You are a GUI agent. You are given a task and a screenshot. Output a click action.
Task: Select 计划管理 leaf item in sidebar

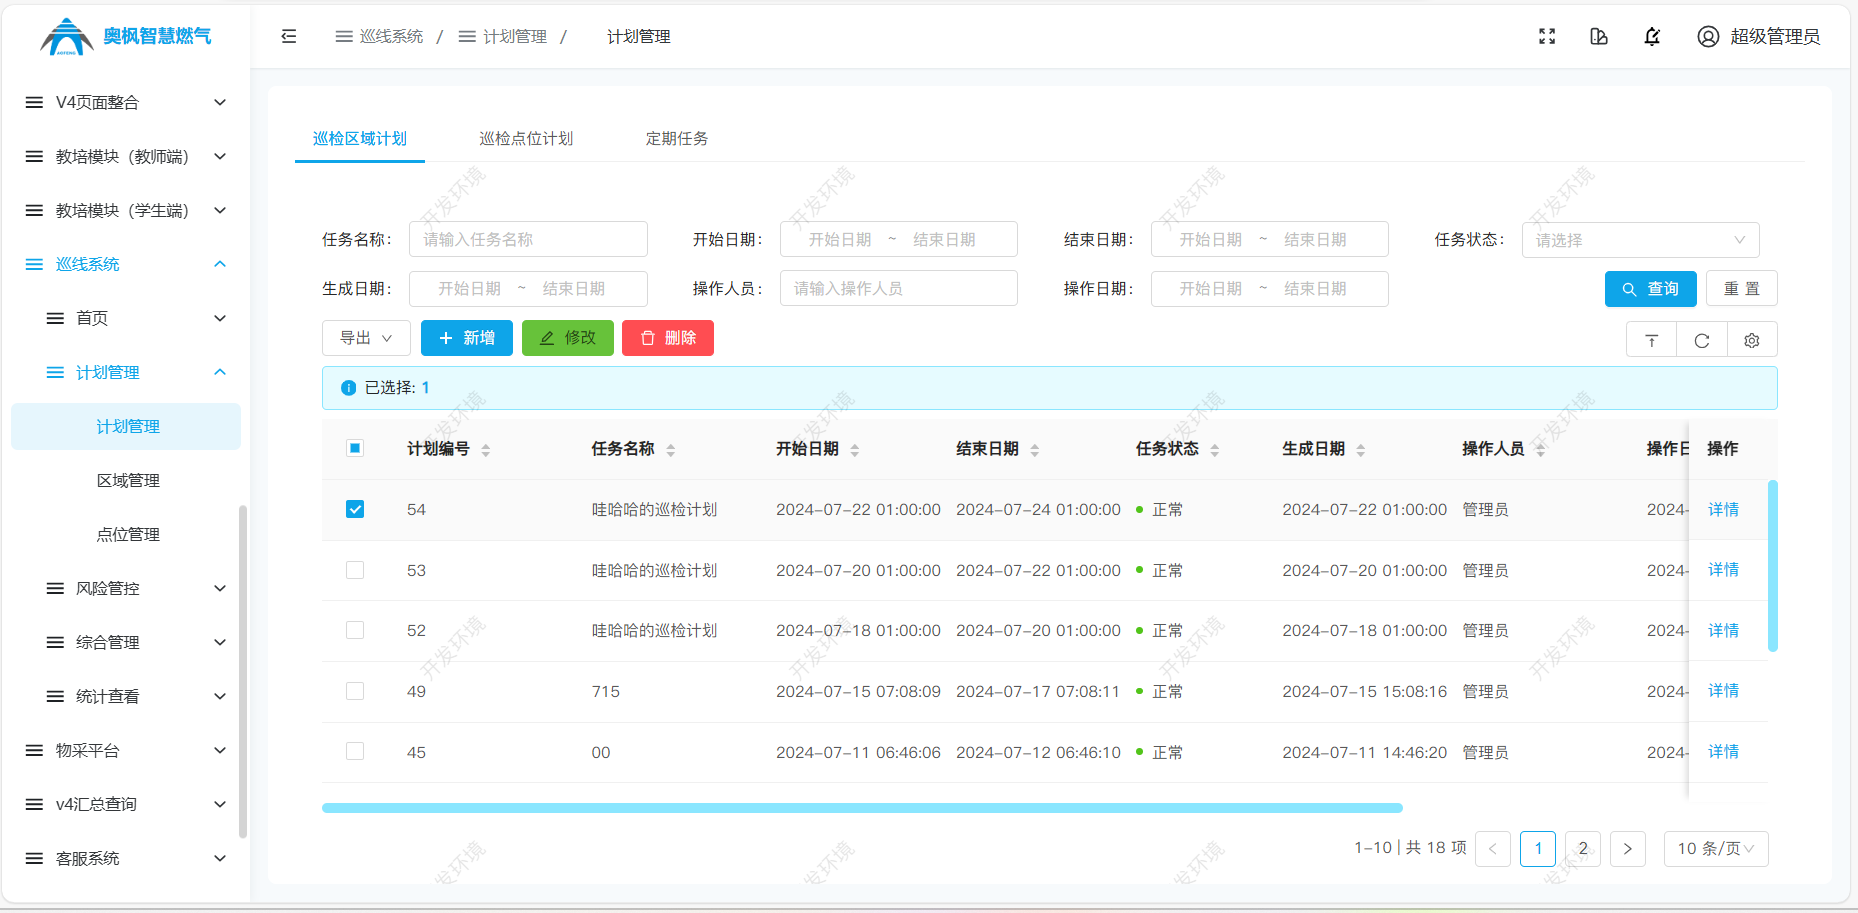coord(125,426)
